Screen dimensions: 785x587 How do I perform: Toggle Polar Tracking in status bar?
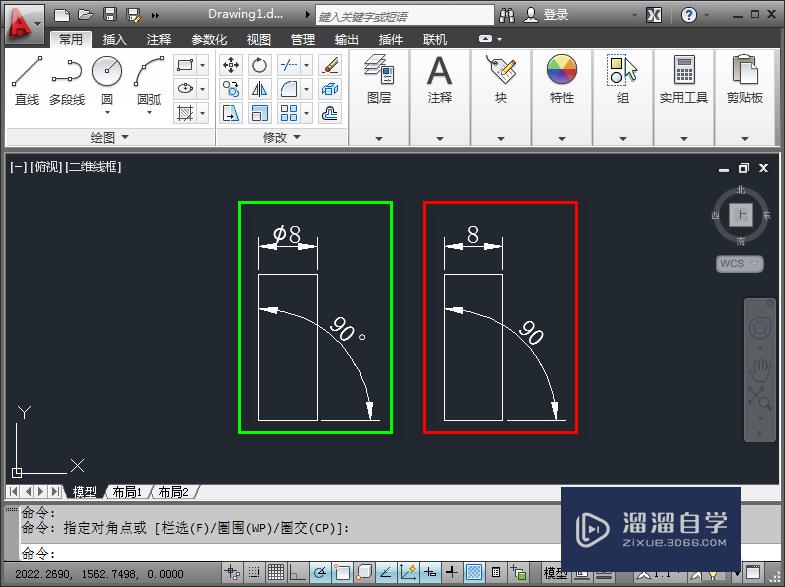[x=320, y=572]
